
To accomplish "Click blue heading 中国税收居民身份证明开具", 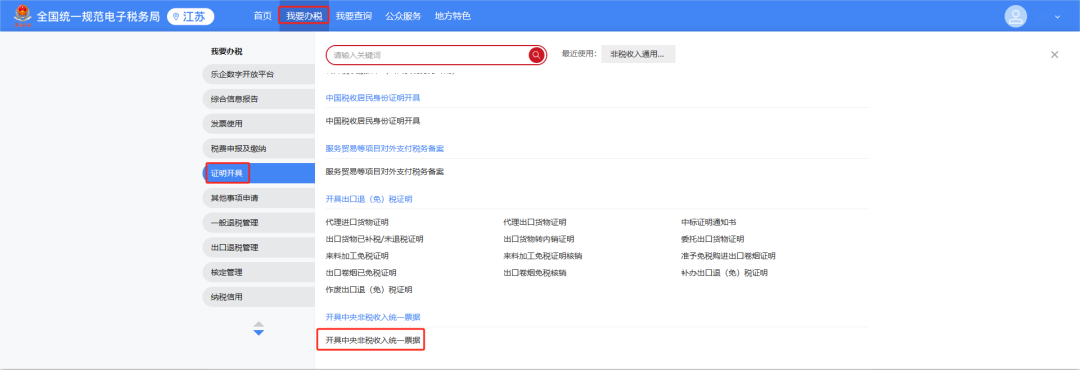I will pyautogui.click(x=373, y=98).
